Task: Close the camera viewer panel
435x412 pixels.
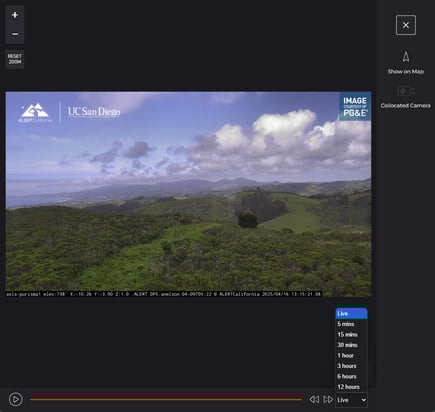Action: 406,25
